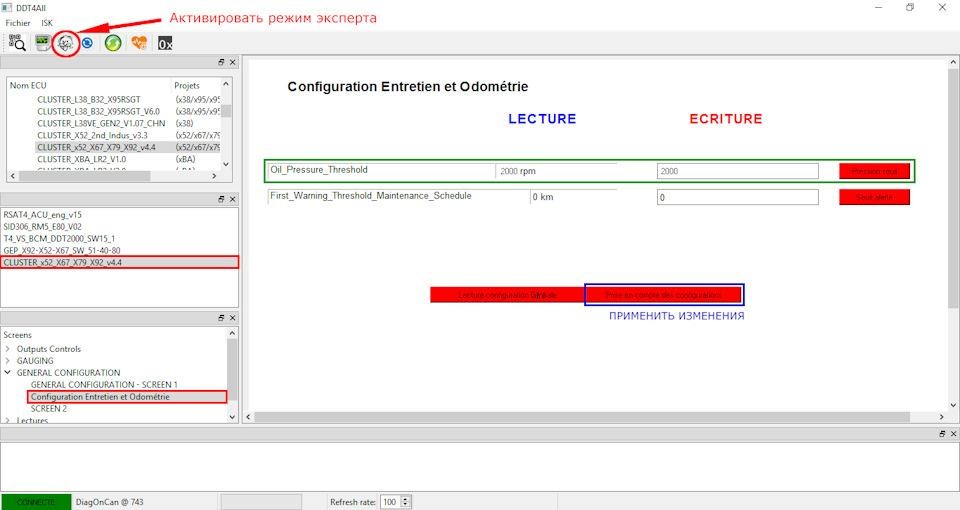The width and height of the screenshot is (960, 510).
Task: Select CLUSTER_L38VE_GEN2_V1.07_CHN row
Action: click(101, 123)
